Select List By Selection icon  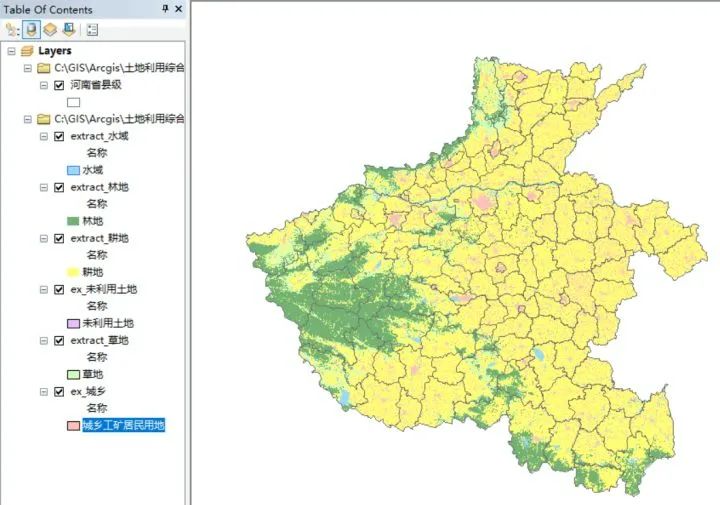[69, 30]
